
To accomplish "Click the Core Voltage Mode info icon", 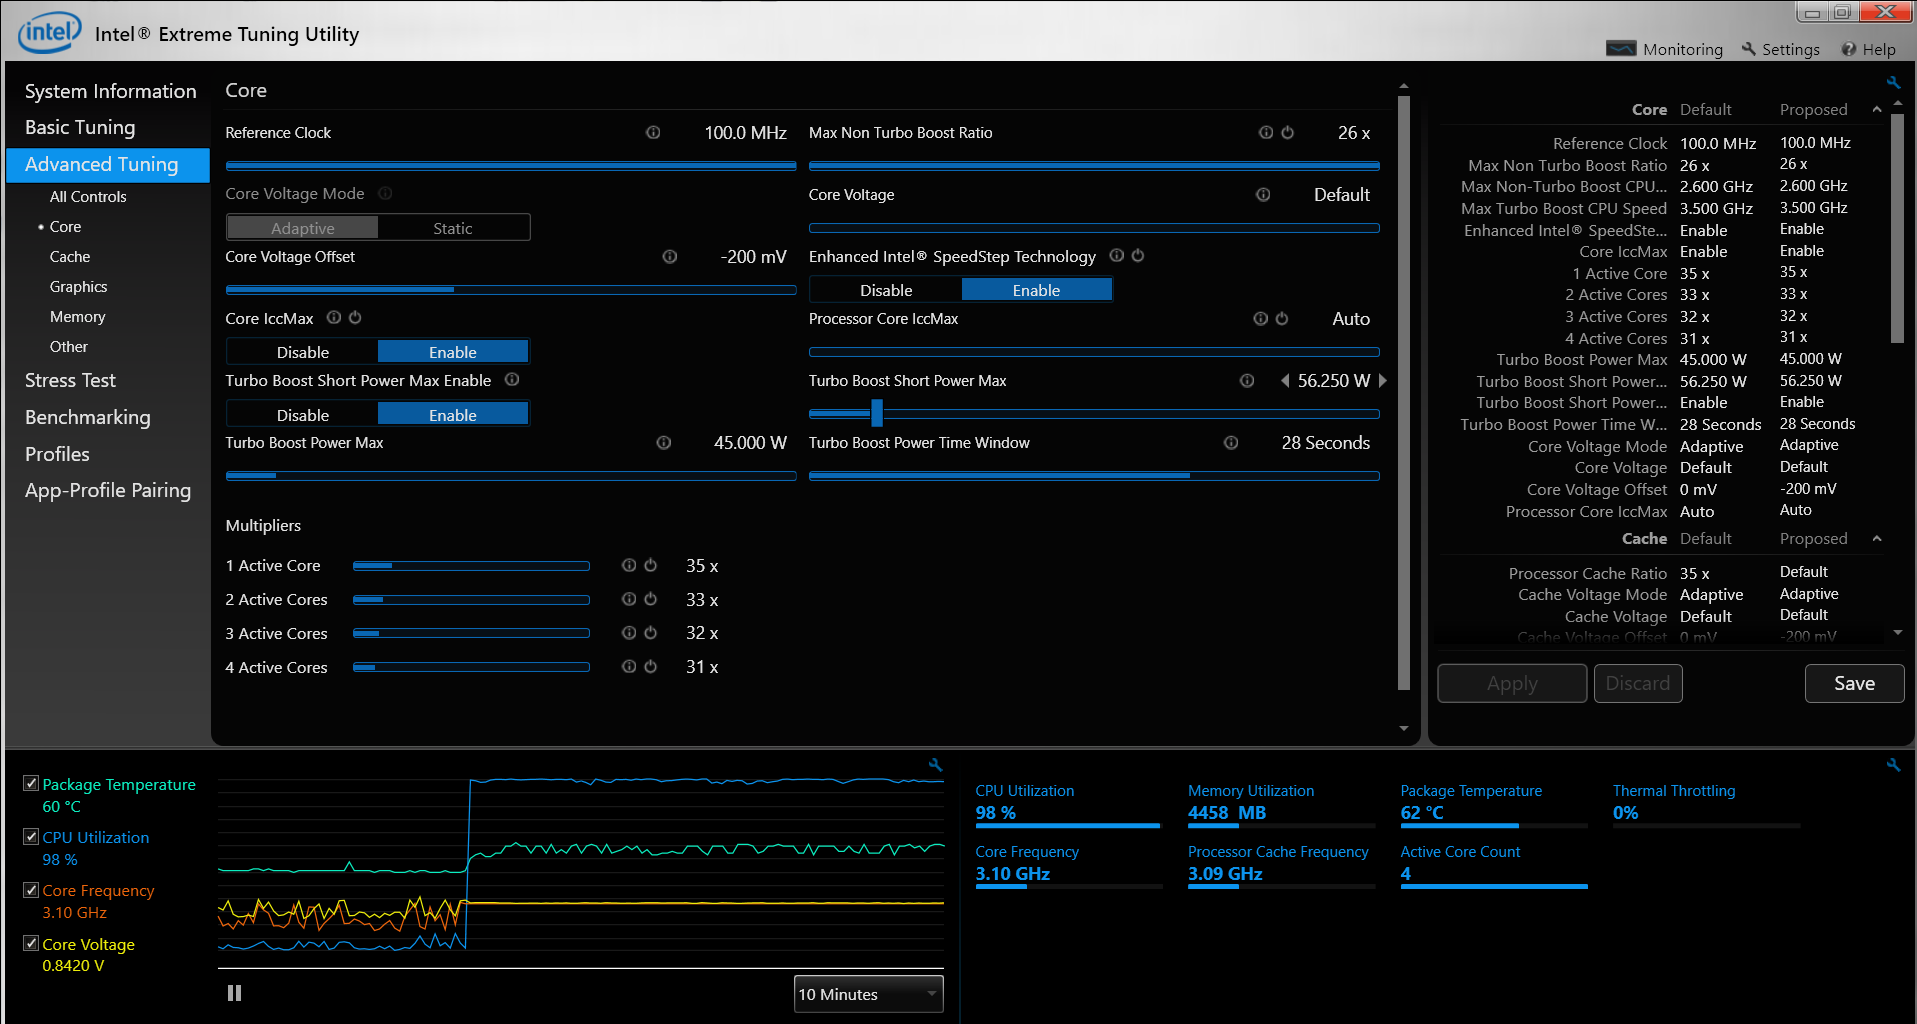I will click(385, 193).
